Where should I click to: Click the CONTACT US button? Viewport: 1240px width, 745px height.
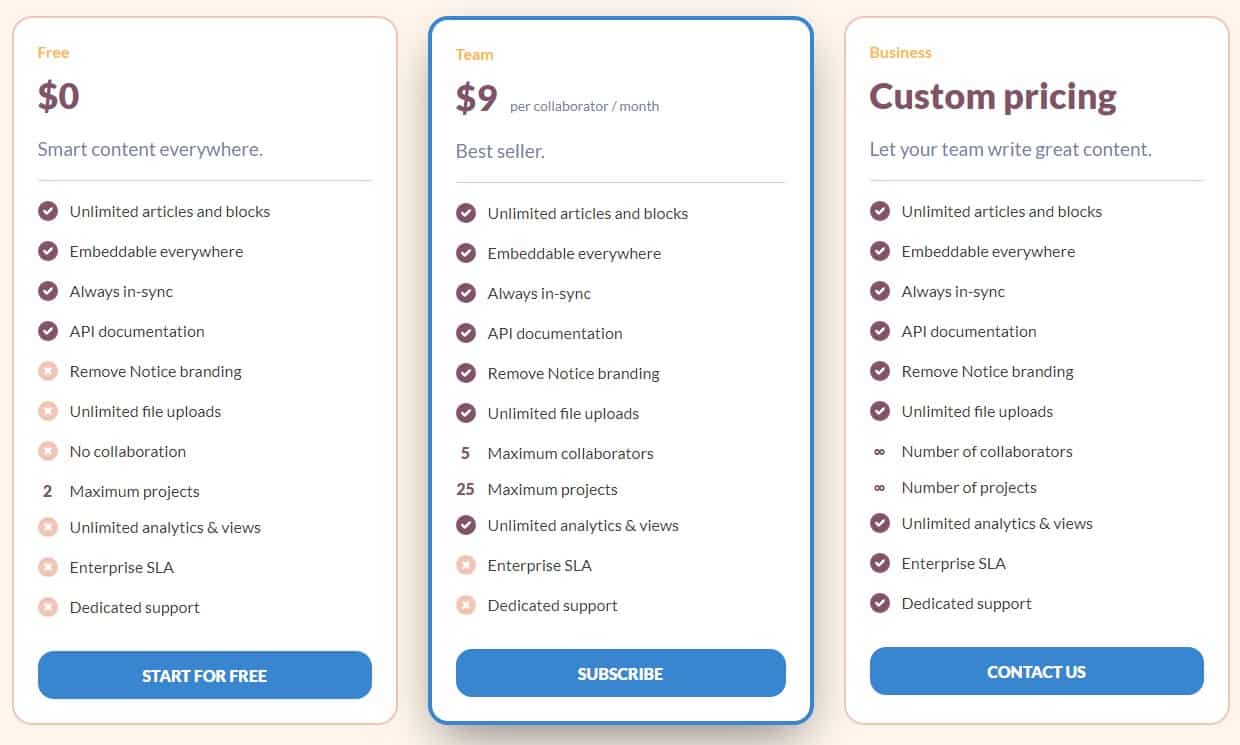1036,671
